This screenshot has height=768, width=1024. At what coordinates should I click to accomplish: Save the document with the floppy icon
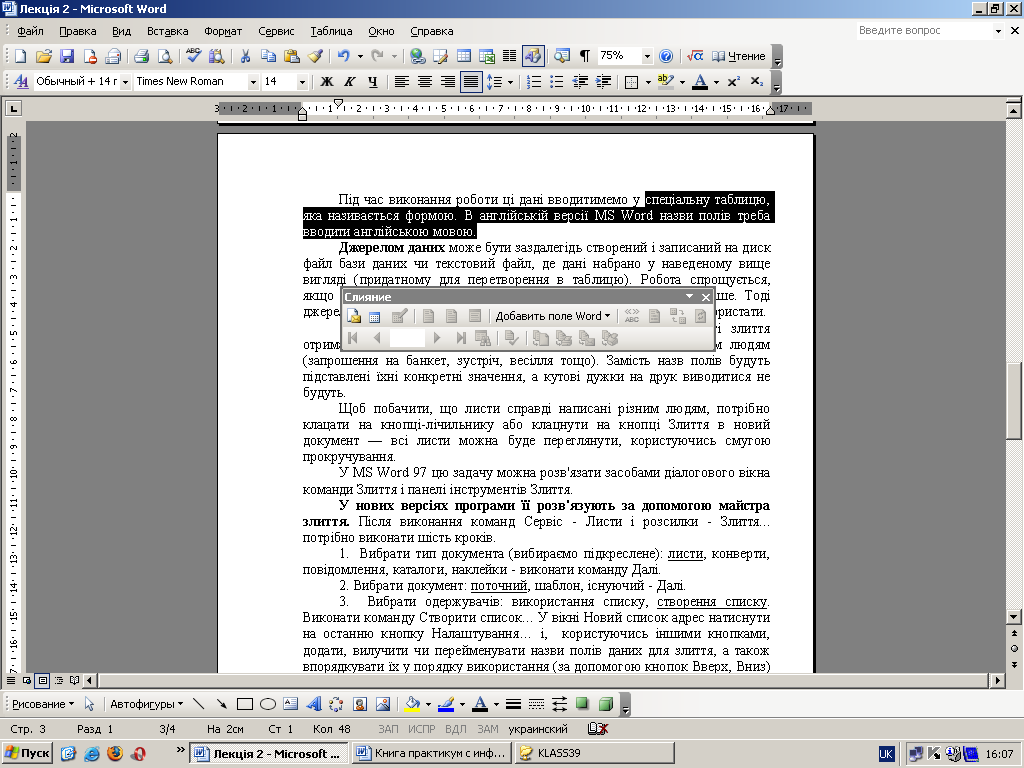coord(67,56)
